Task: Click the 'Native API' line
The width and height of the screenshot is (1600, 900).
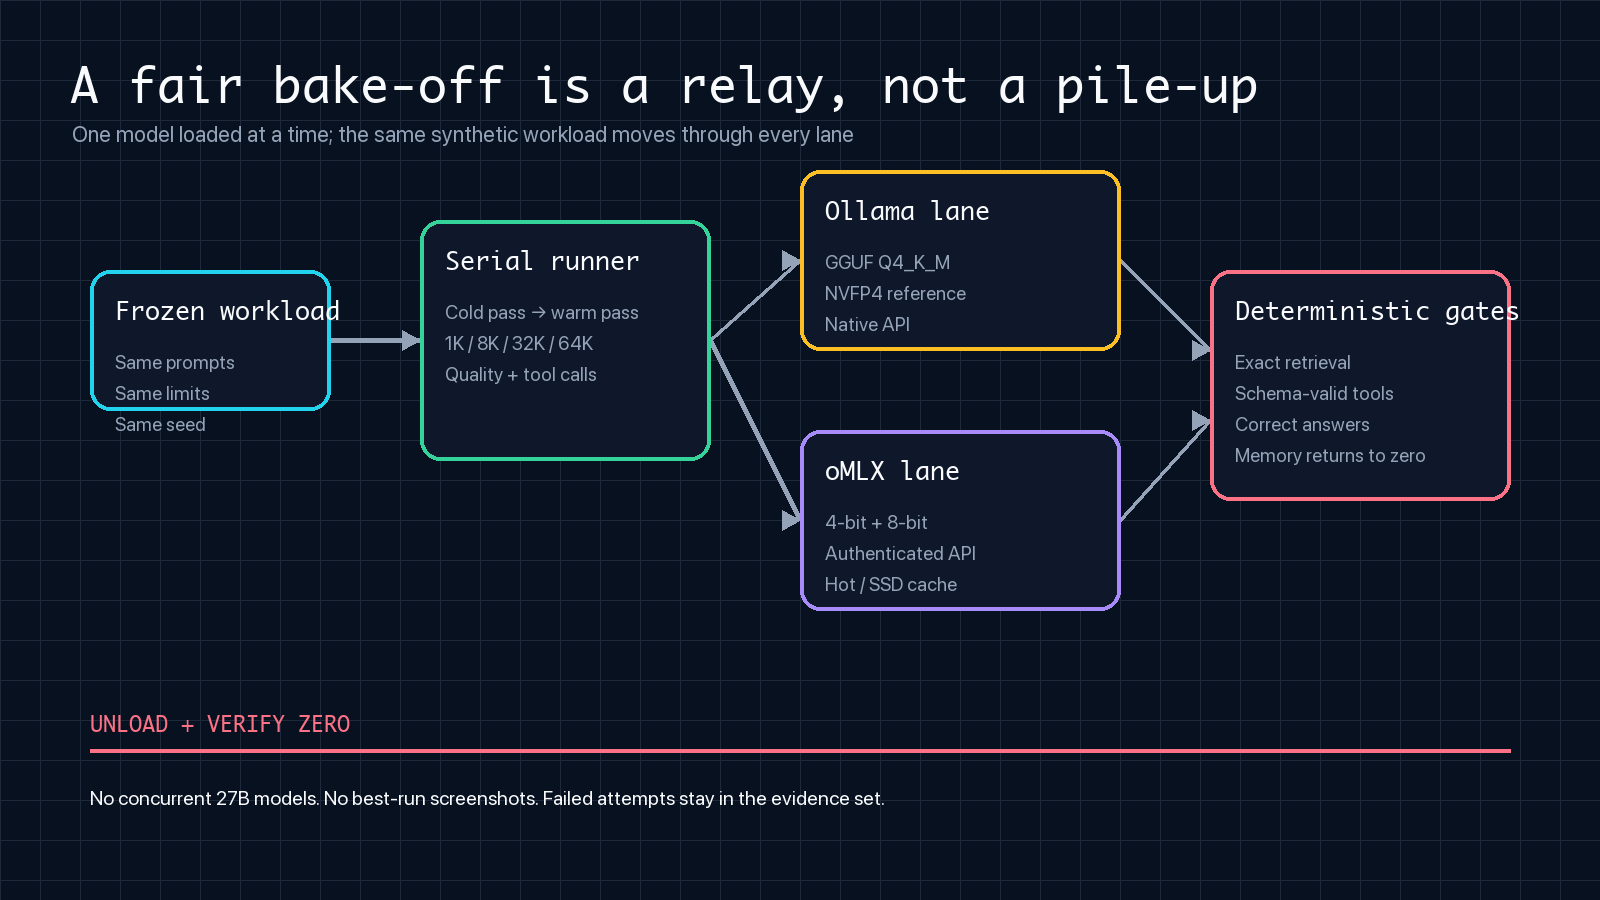Action: pos(868,325)
